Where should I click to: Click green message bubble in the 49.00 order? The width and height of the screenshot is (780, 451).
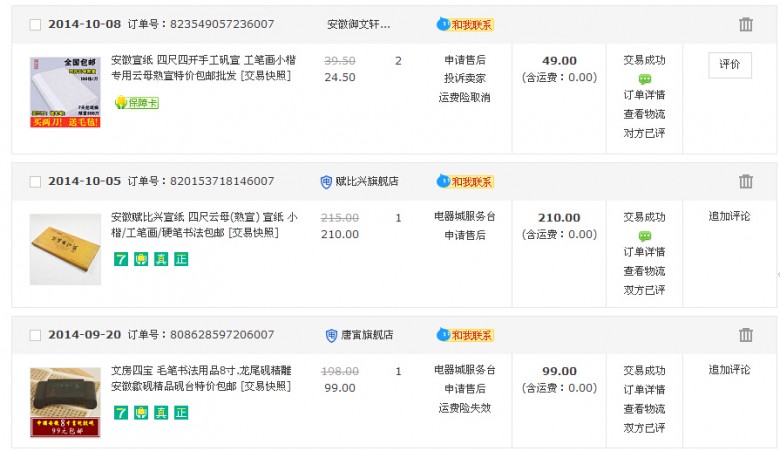[x=645, y=79]
